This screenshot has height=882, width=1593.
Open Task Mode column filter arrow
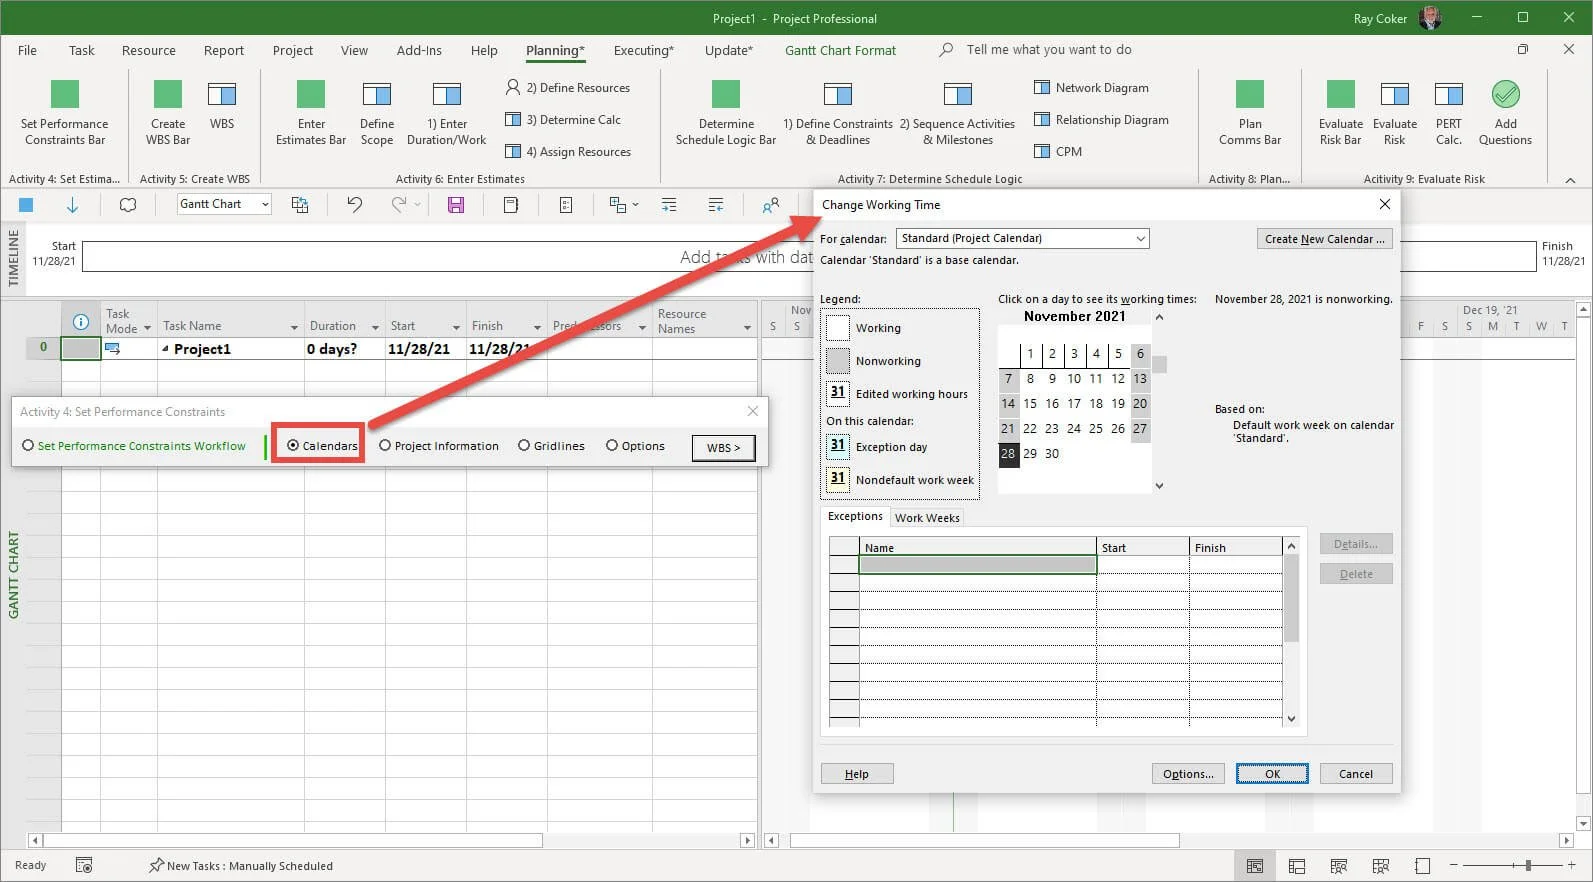pyautogui.click(x=147, y=328)
